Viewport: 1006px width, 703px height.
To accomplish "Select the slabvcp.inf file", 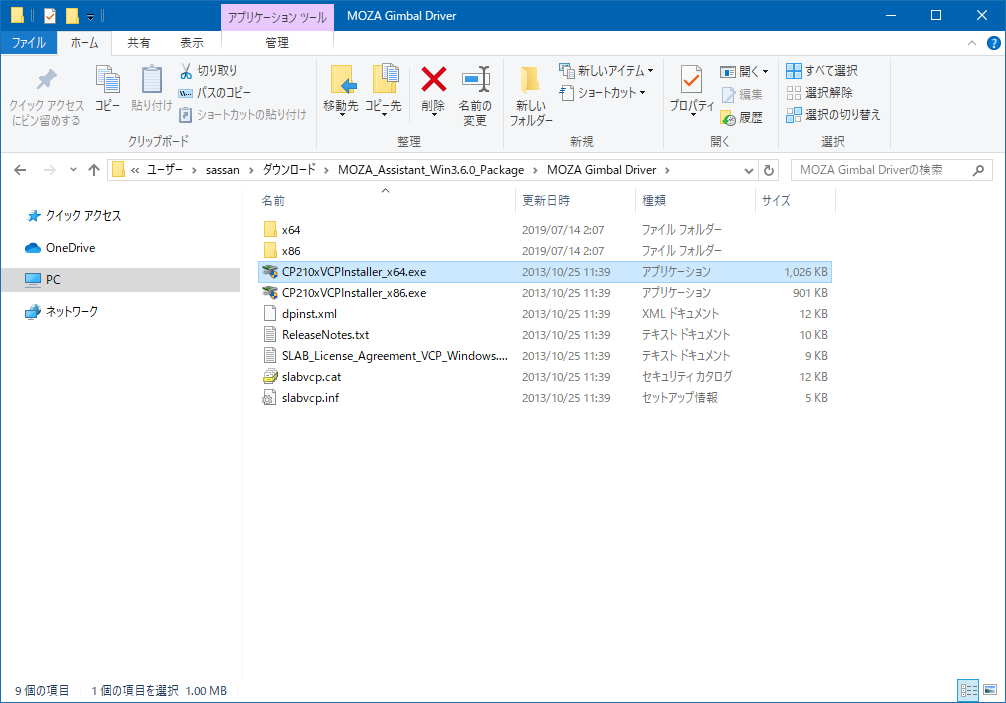I will (545, 398).
